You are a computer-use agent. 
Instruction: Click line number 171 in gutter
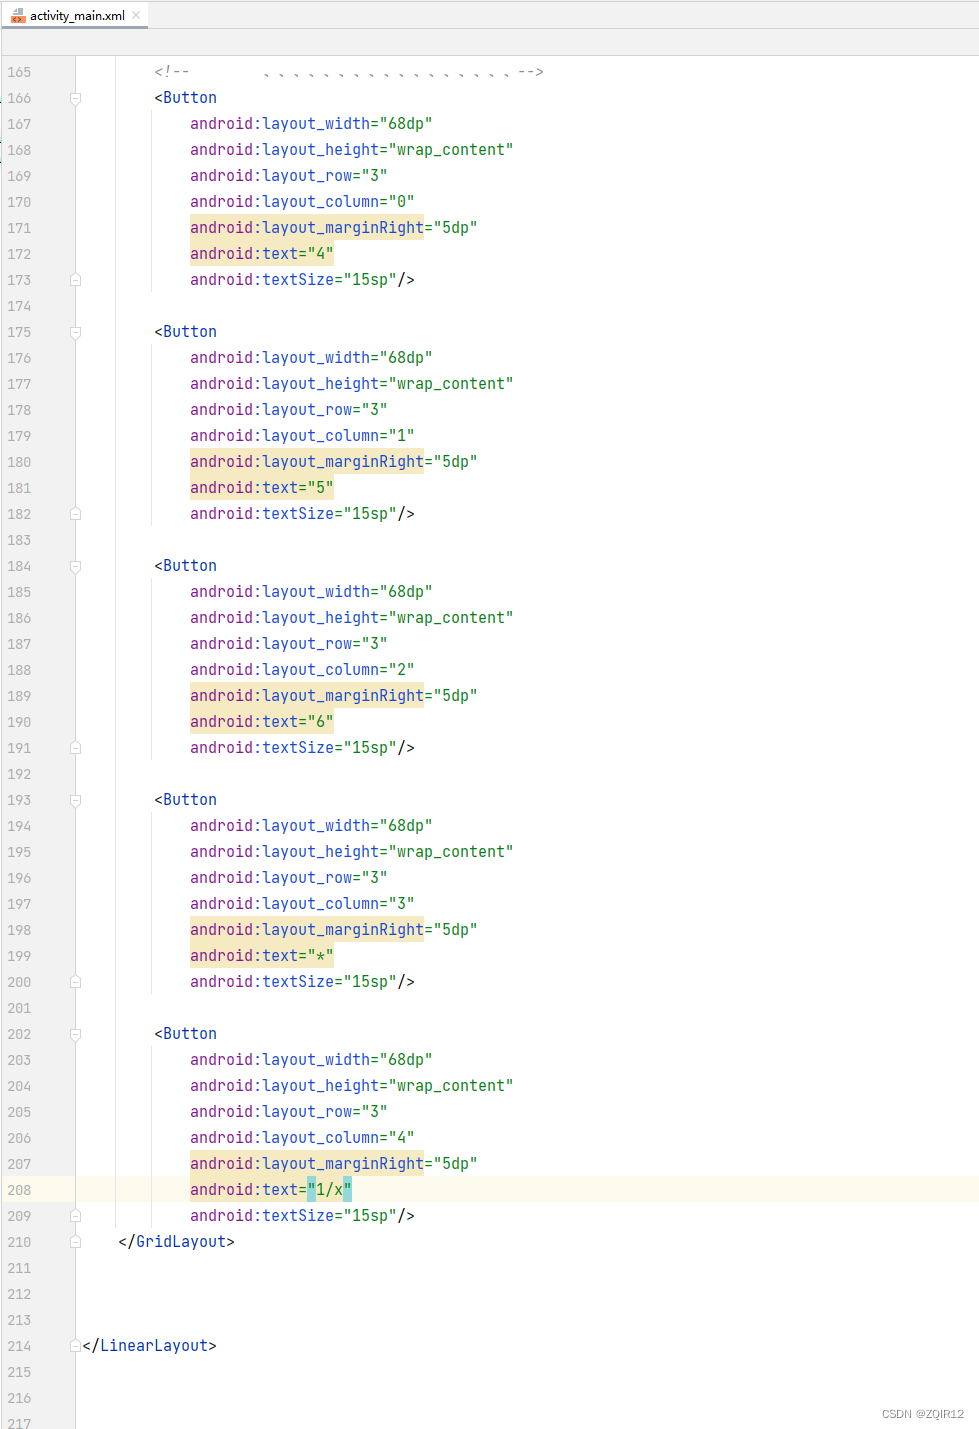click(x=19, y=228)
